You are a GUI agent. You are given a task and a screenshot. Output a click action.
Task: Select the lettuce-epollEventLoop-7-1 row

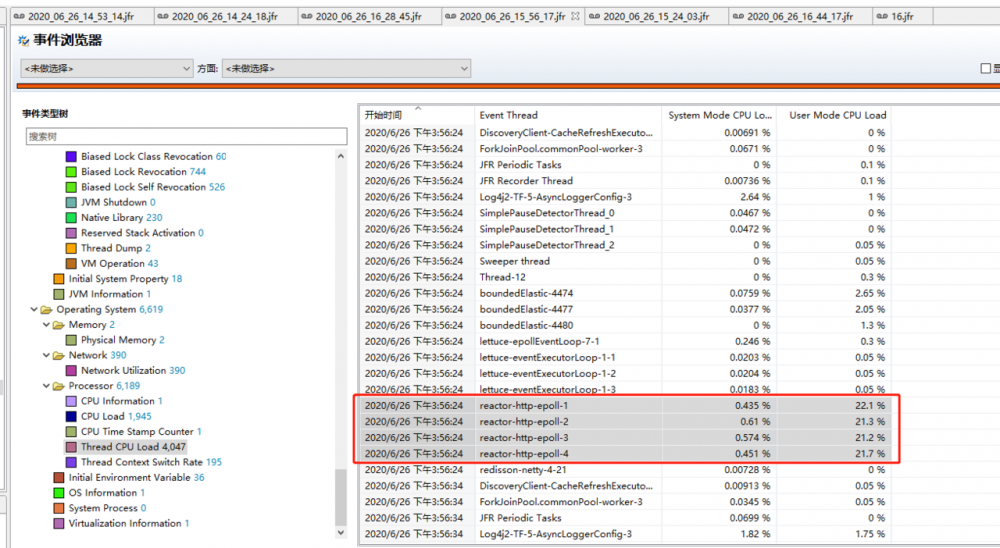[625, 341]
